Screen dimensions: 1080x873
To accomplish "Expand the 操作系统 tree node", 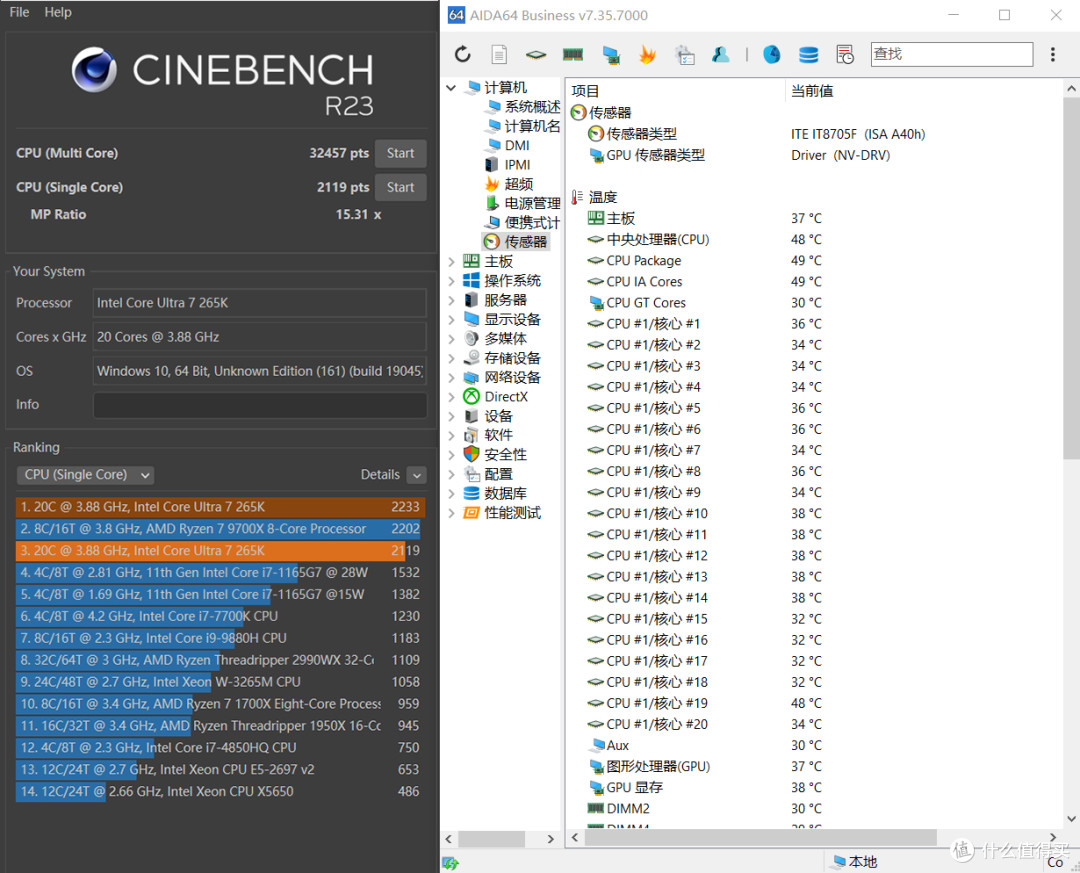I will click(451, 280).
